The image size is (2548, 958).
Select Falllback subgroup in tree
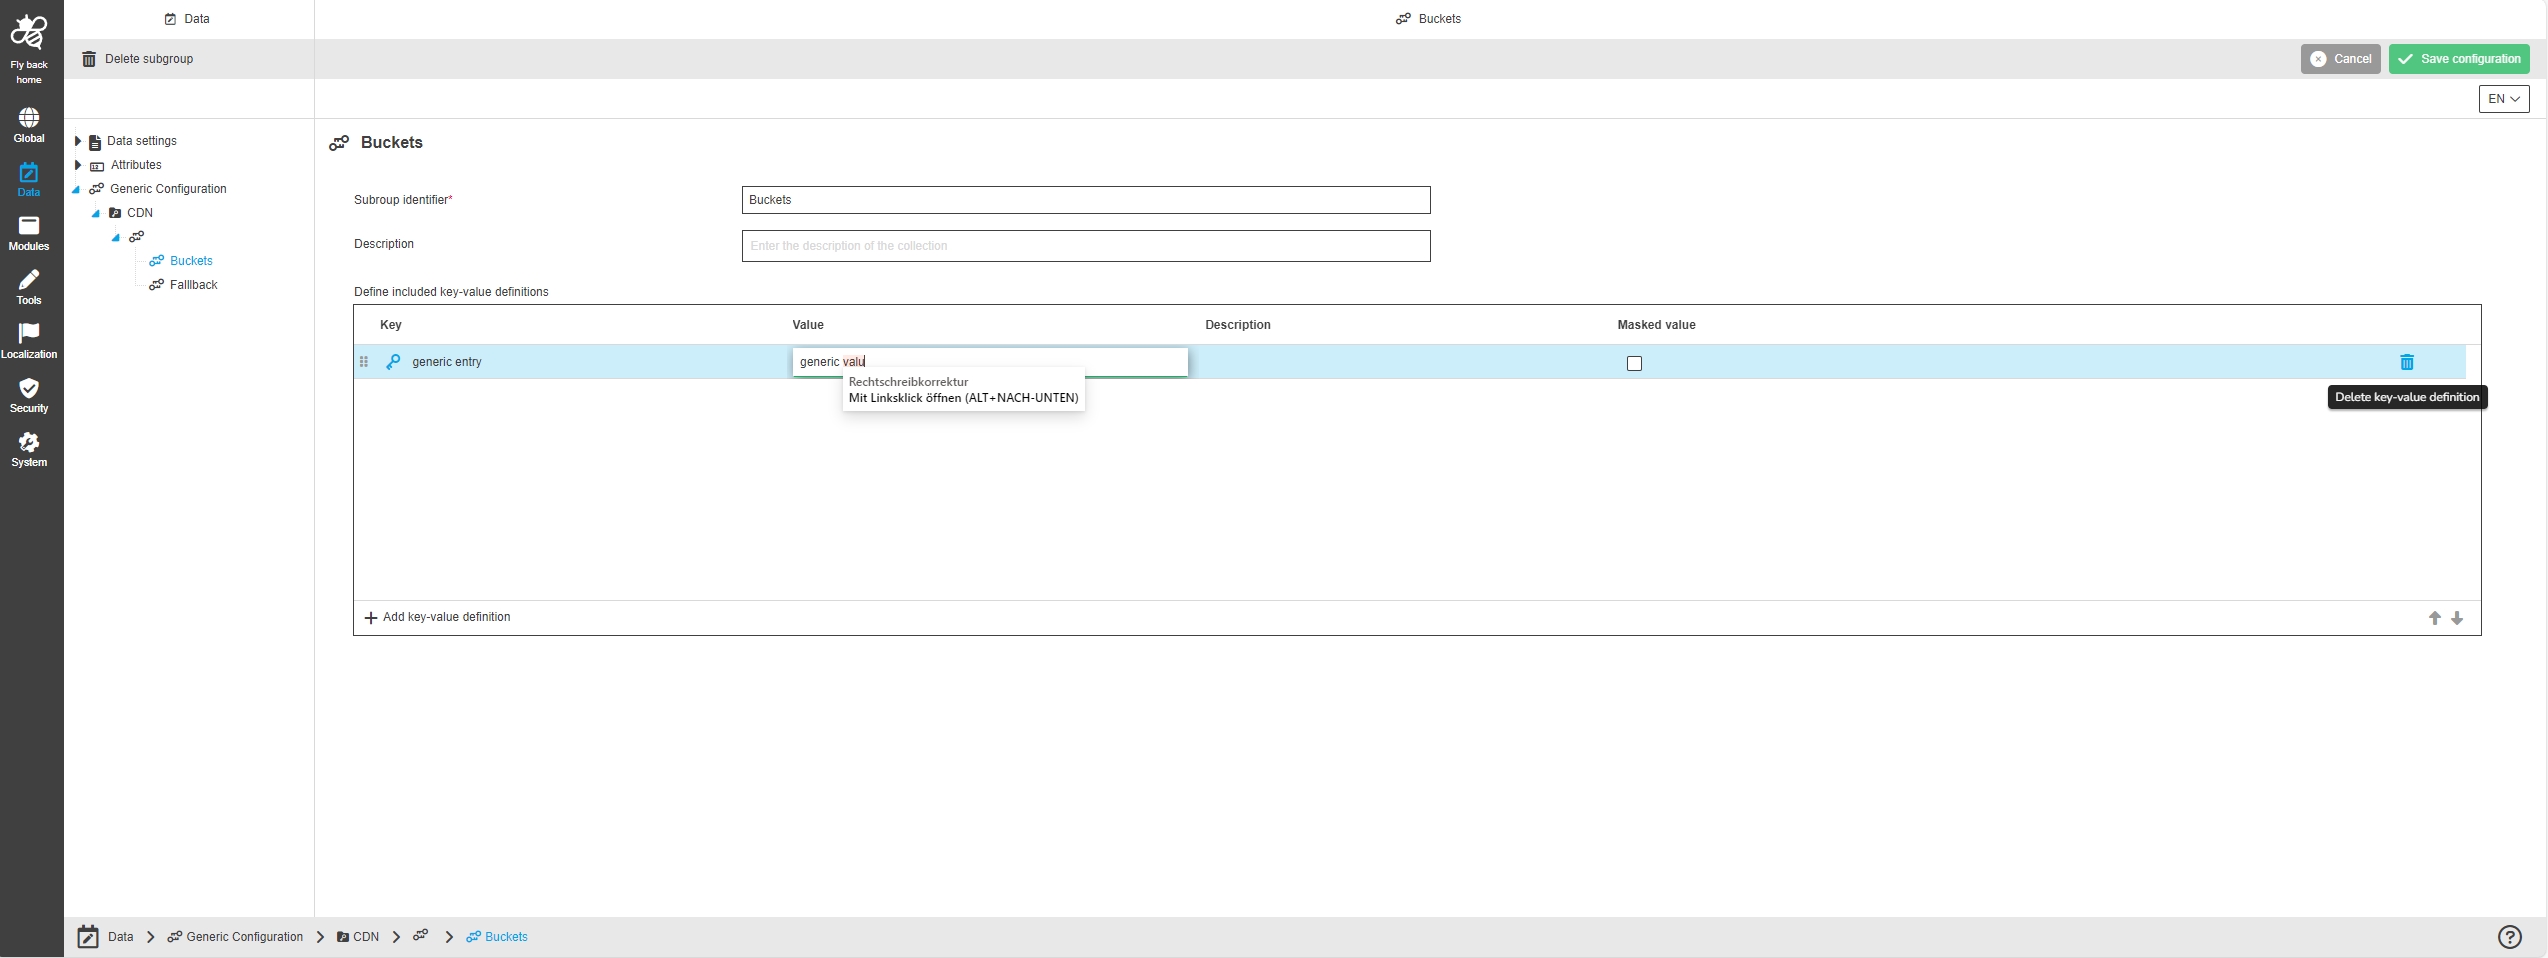(193, 285)
